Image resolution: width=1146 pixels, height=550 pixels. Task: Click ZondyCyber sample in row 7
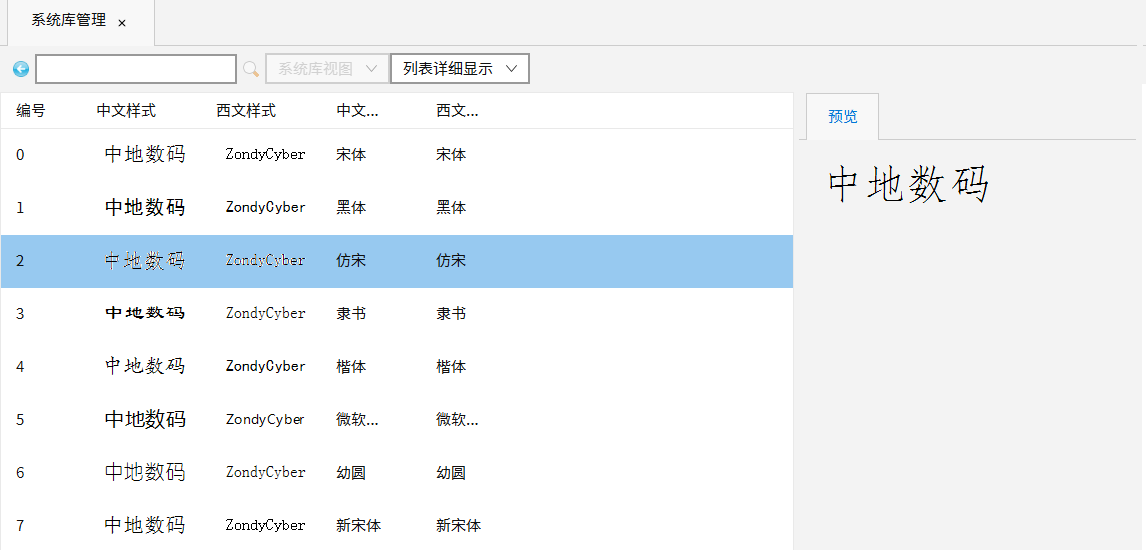pyautogui.click(x=265, y=525)
